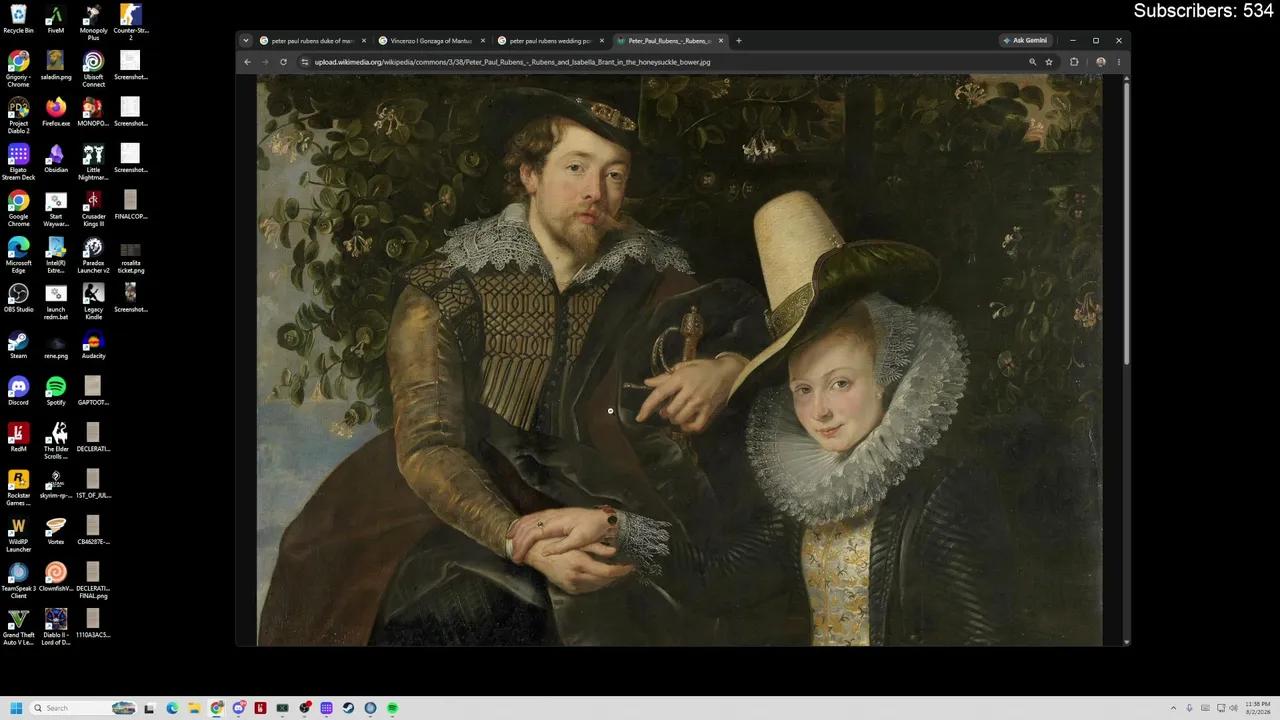
Task: Open the Project Diablo 2 desktop shortcut
Action: click(x=18, y=115)
